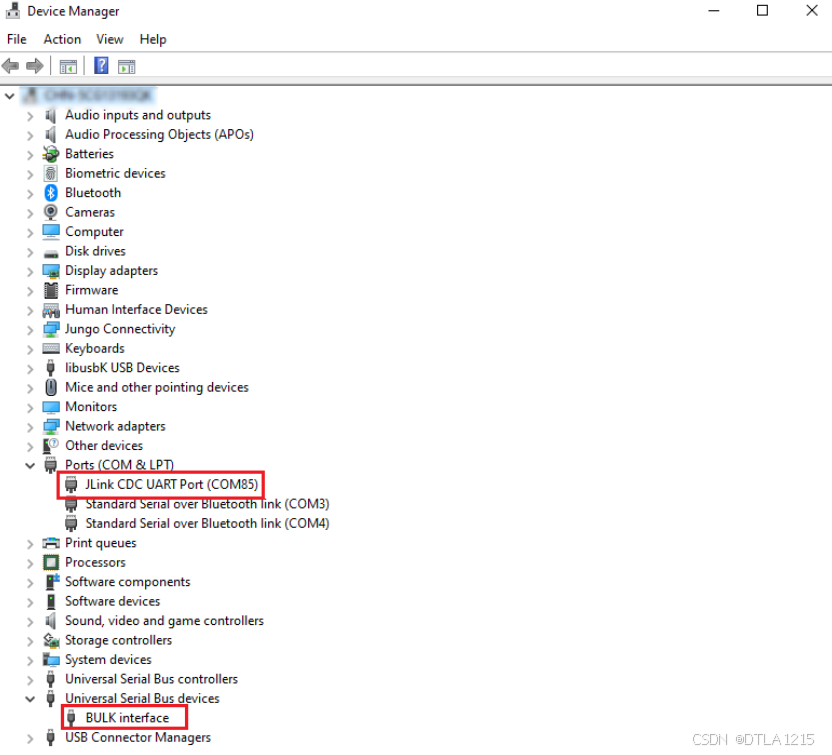Collapse the Universal Serial Bus devices category
The image size is (832, 755).
[29, 698]
